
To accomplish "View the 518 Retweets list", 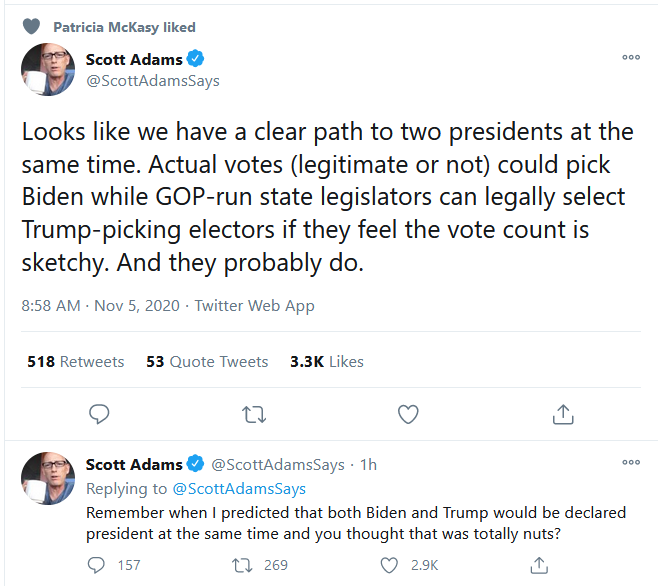I will click(x=76, y=361).
